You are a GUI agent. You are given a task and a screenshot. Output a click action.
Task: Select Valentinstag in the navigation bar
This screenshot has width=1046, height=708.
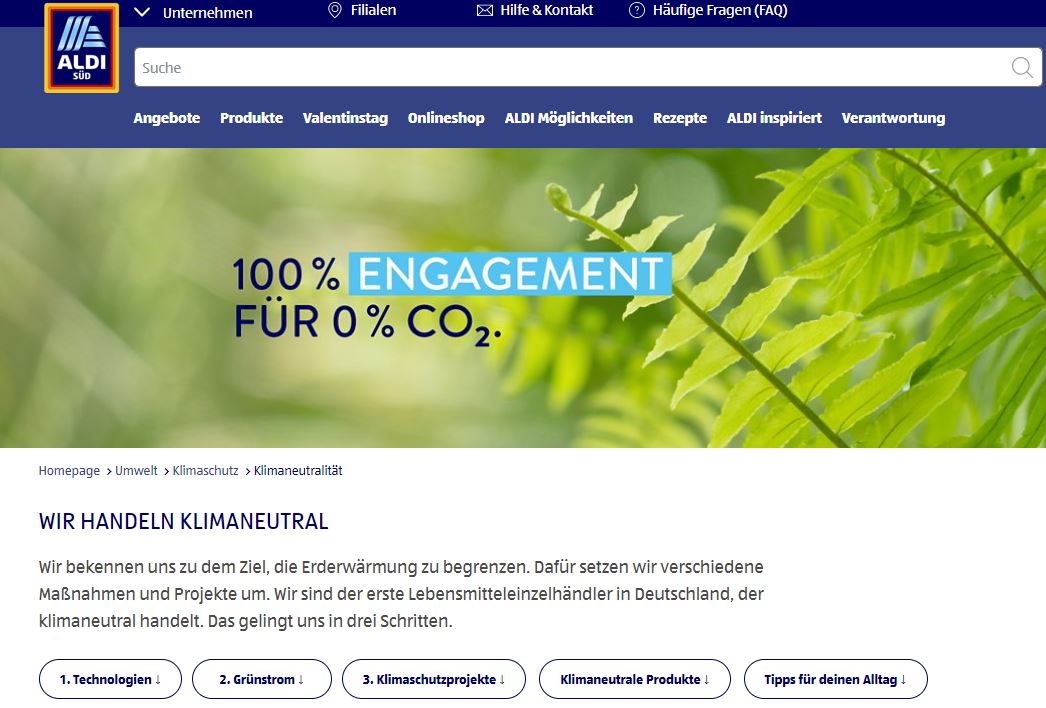click(345, 117)
